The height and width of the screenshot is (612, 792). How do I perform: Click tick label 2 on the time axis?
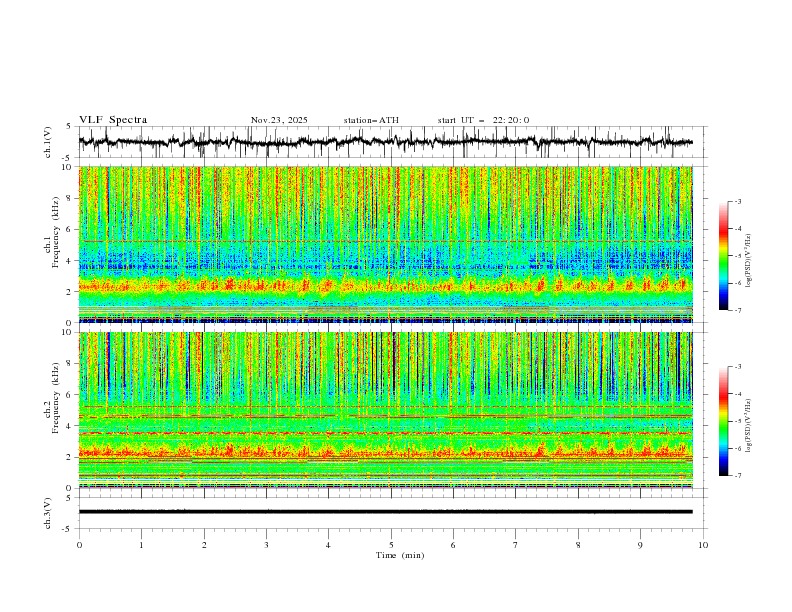tap(204, 545)
